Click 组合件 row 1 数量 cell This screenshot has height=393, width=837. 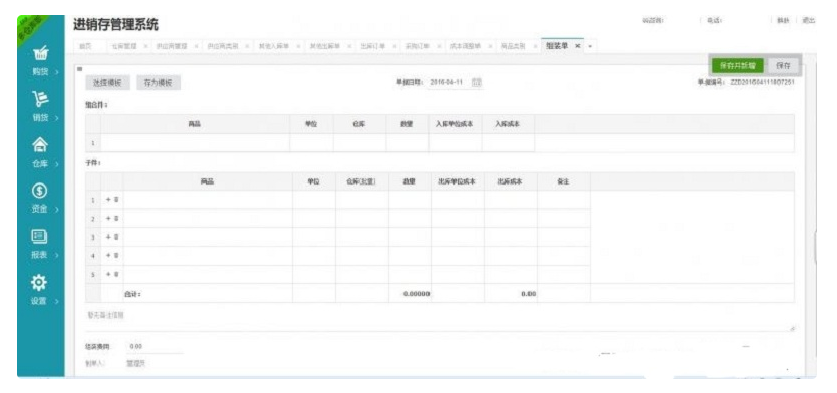pyautogui.click(x=407, y=143)
